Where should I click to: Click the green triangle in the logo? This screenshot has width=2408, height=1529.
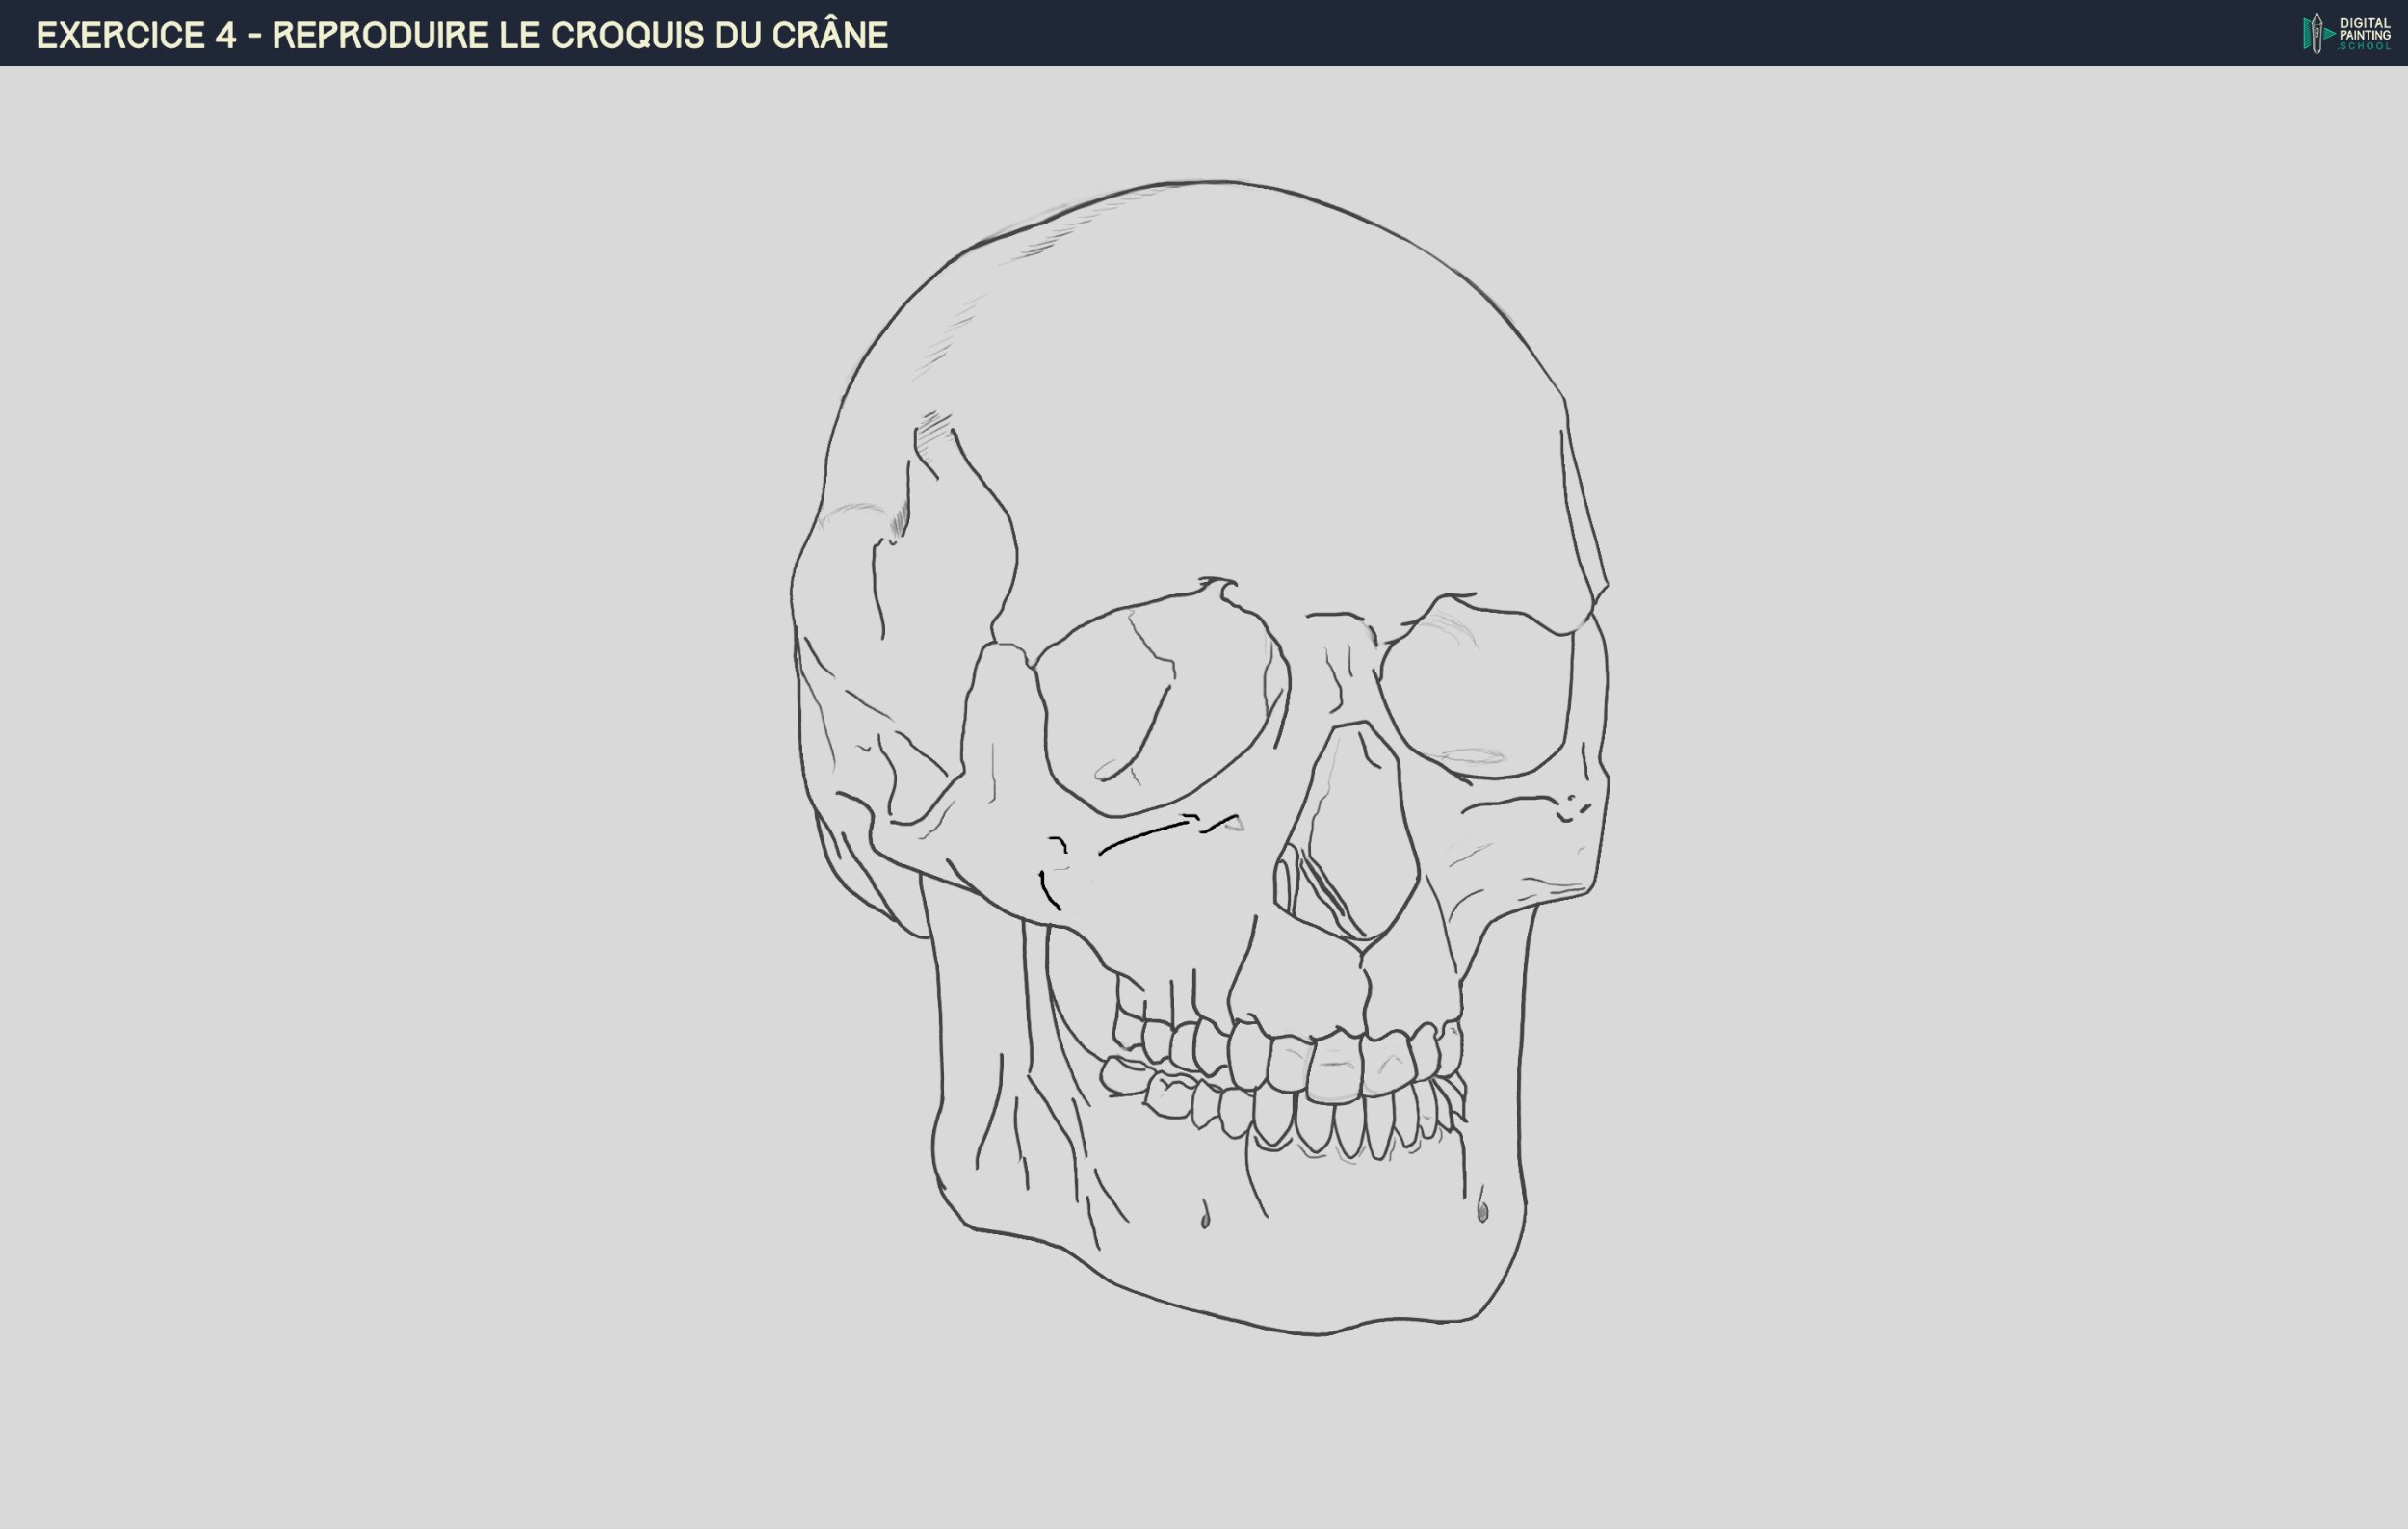pyautogui.click(x=2329, y=34)
